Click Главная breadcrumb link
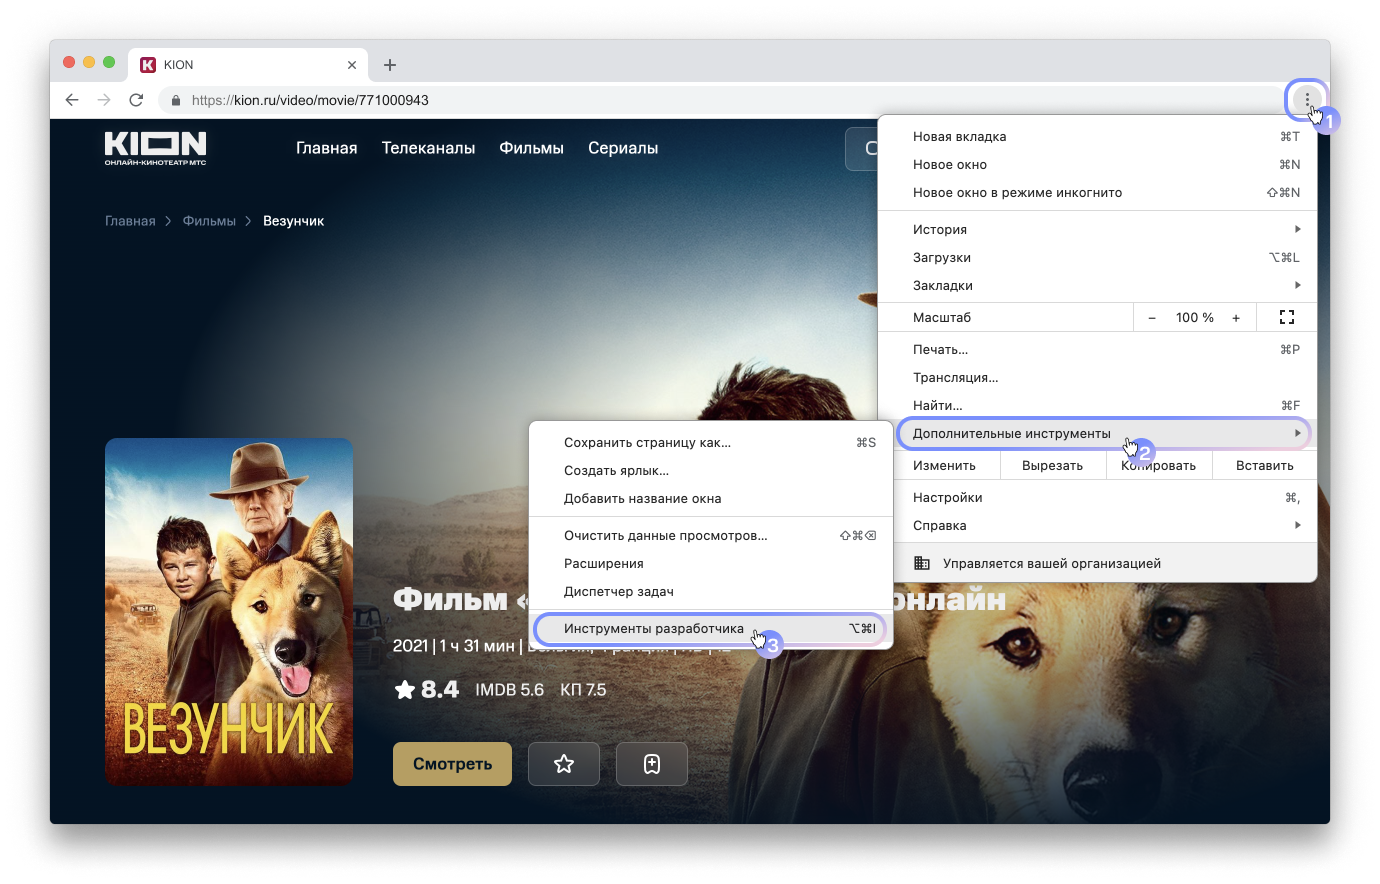1380x884 pixels. tap(130, 221)
